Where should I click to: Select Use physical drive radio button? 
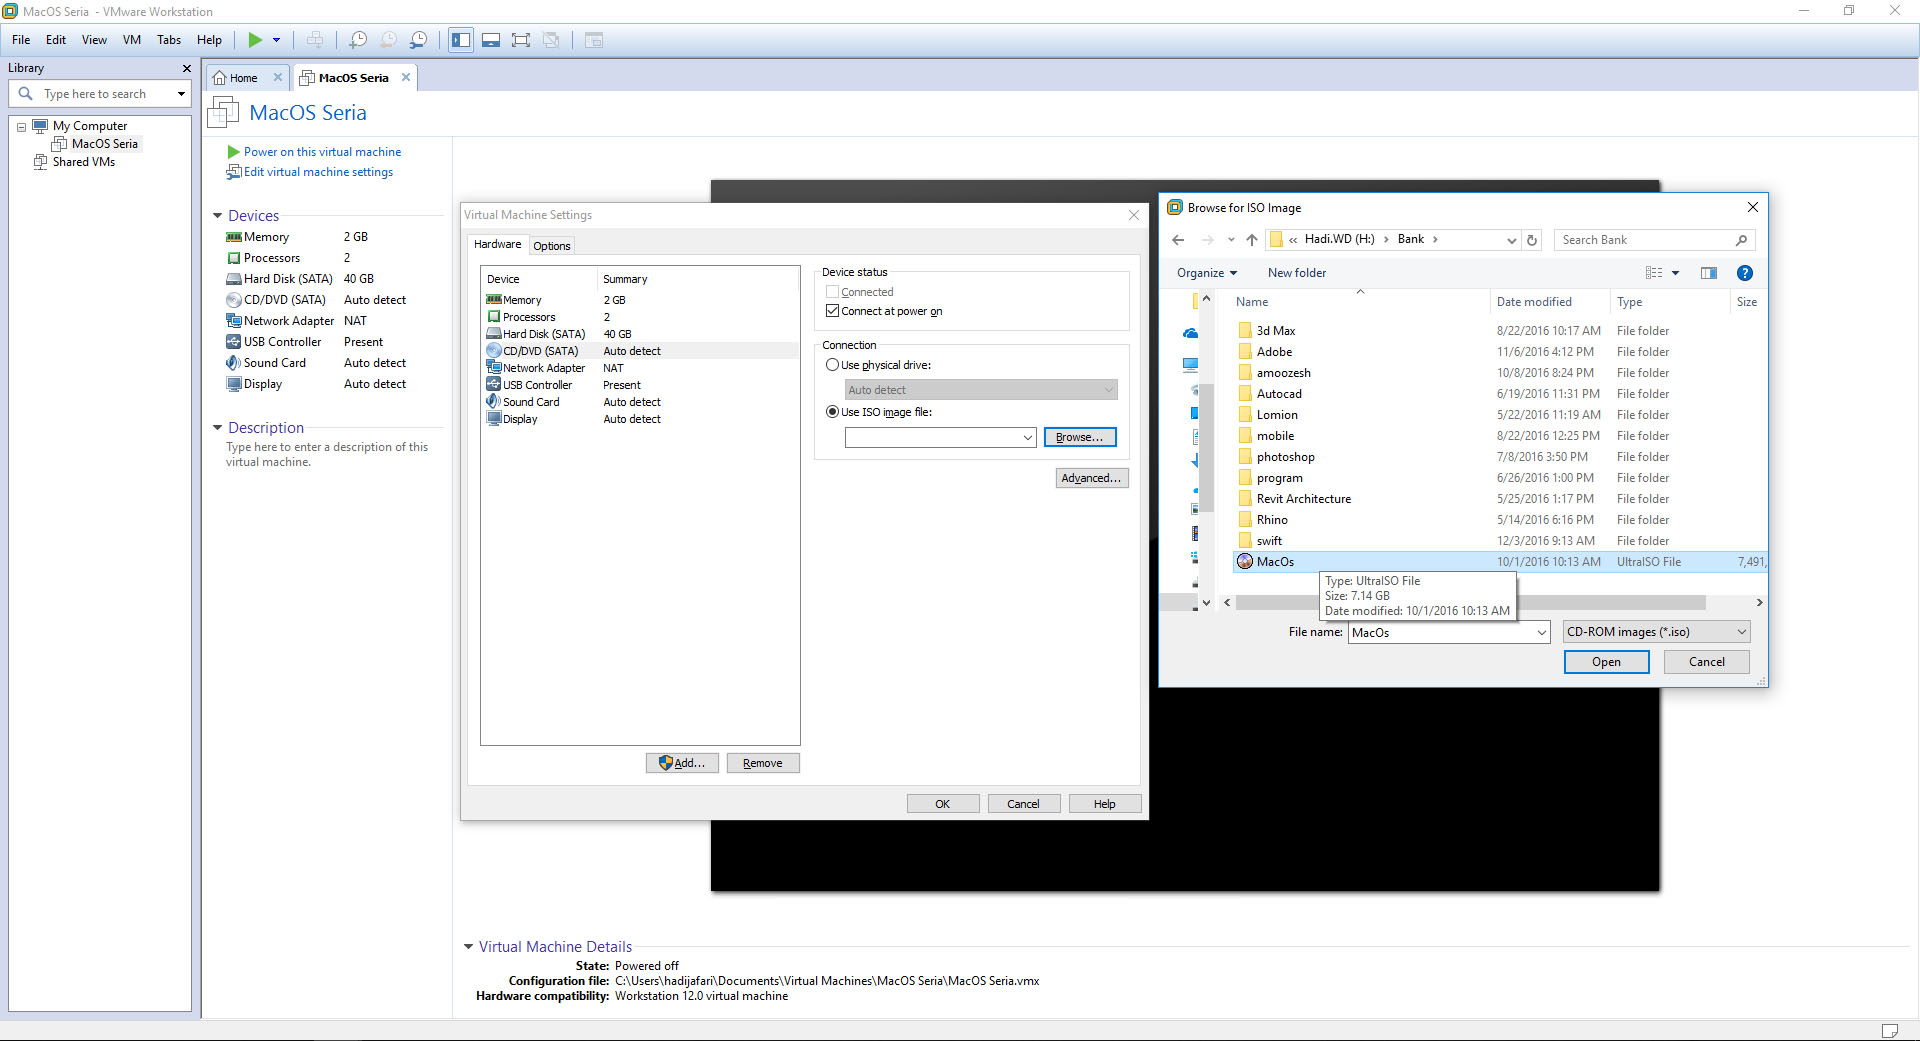(x=832, y=365)
